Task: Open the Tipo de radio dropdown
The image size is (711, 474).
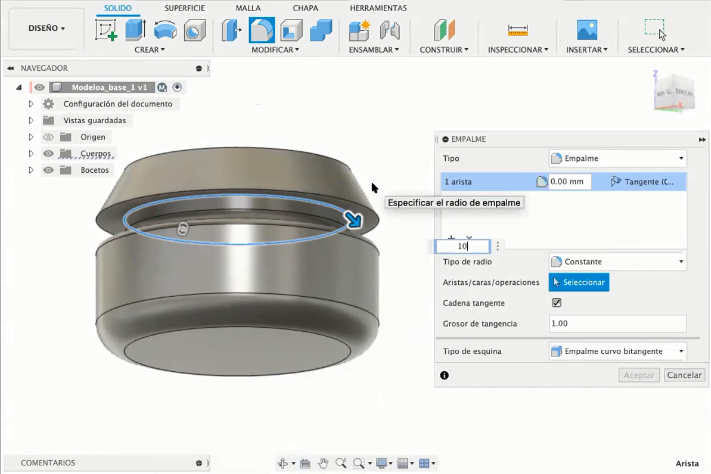Action: coord(617,262)
